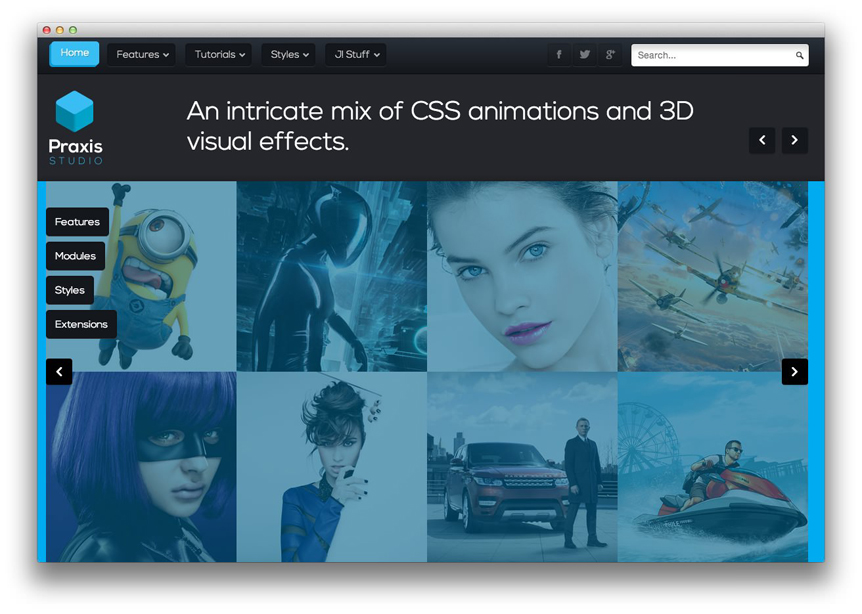This screenshot has width=862, height=614.
Task: Click the Features button over the gallery
Action: tap(77, 222)
